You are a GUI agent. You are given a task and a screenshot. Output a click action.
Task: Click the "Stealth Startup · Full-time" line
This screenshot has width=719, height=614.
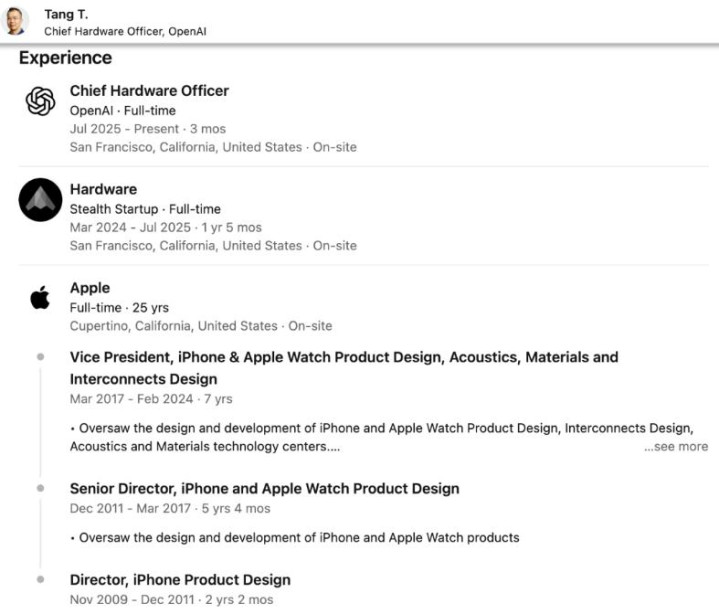145,209
